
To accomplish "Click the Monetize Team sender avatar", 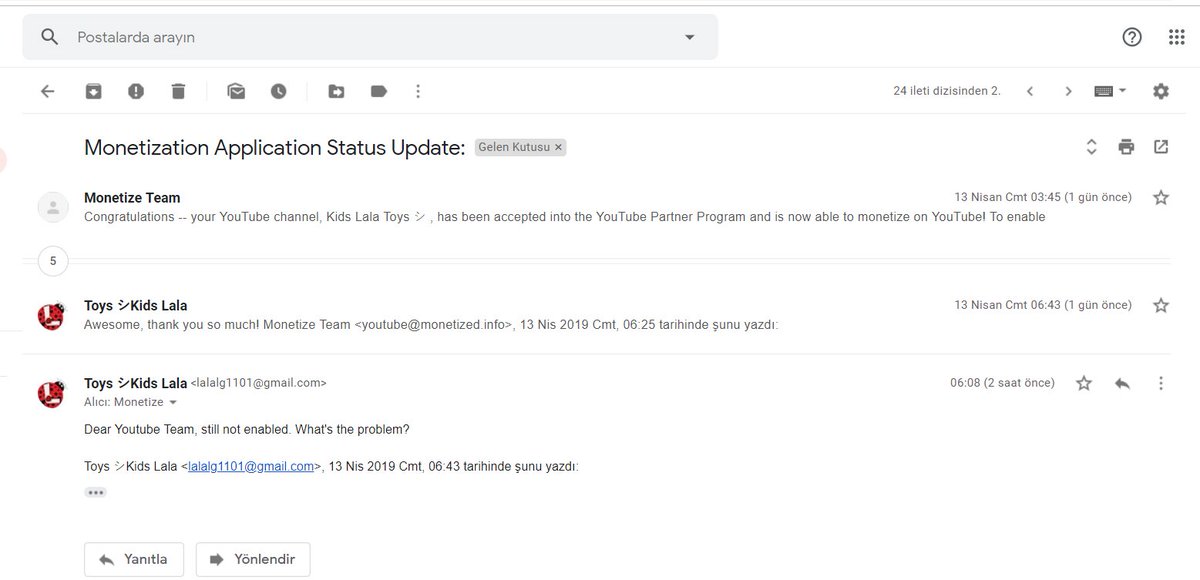I will (x=52, y=207).
